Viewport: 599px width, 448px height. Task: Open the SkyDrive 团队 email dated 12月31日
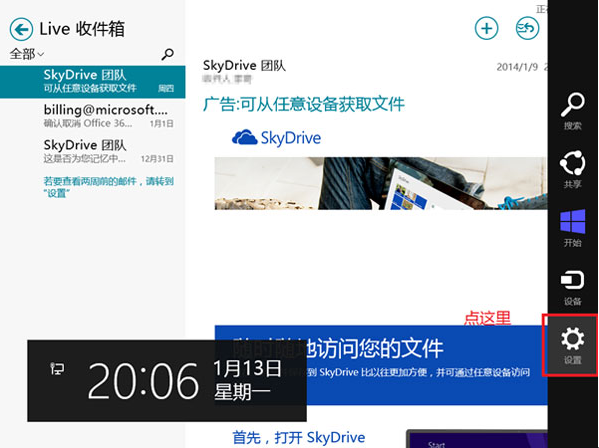92,151
